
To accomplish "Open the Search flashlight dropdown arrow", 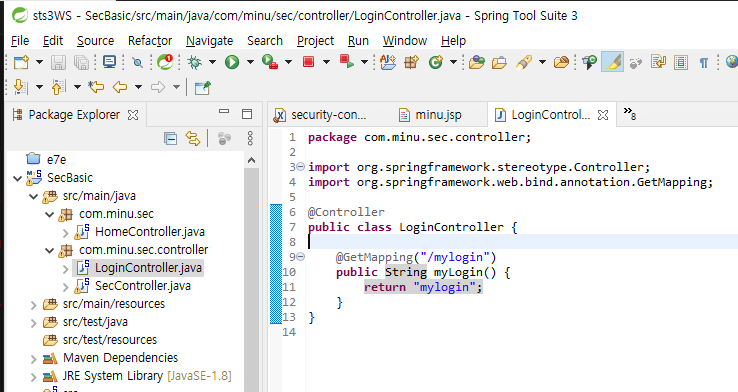I will point(542,62).
